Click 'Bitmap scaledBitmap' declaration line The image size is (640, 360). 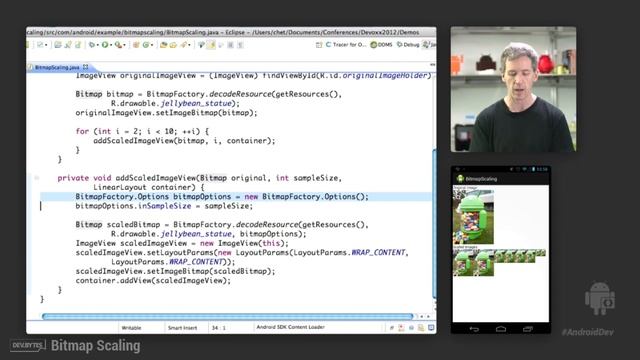222,224
